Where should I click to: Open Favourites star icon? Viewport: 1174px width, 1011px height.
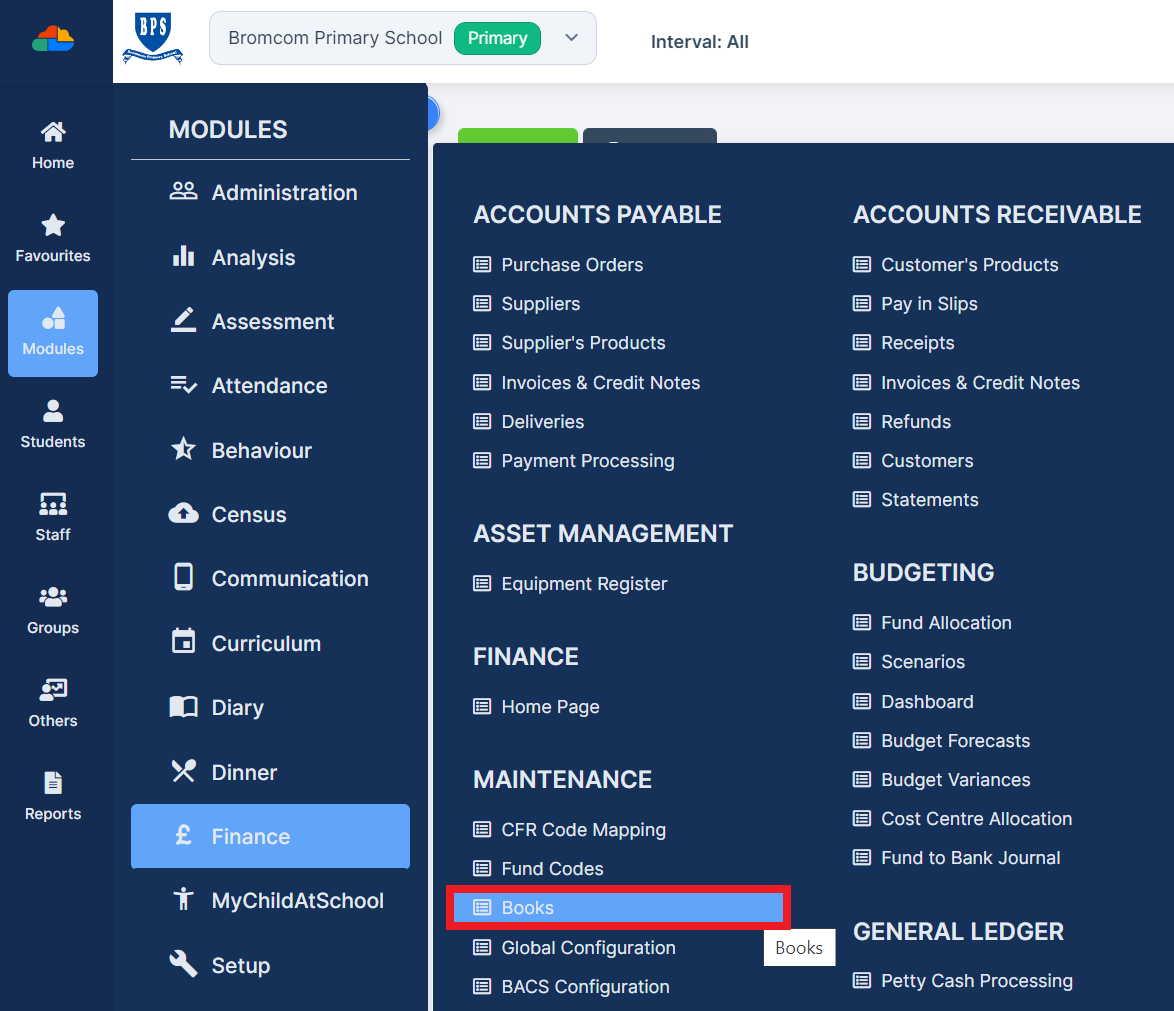click(52, 225)
